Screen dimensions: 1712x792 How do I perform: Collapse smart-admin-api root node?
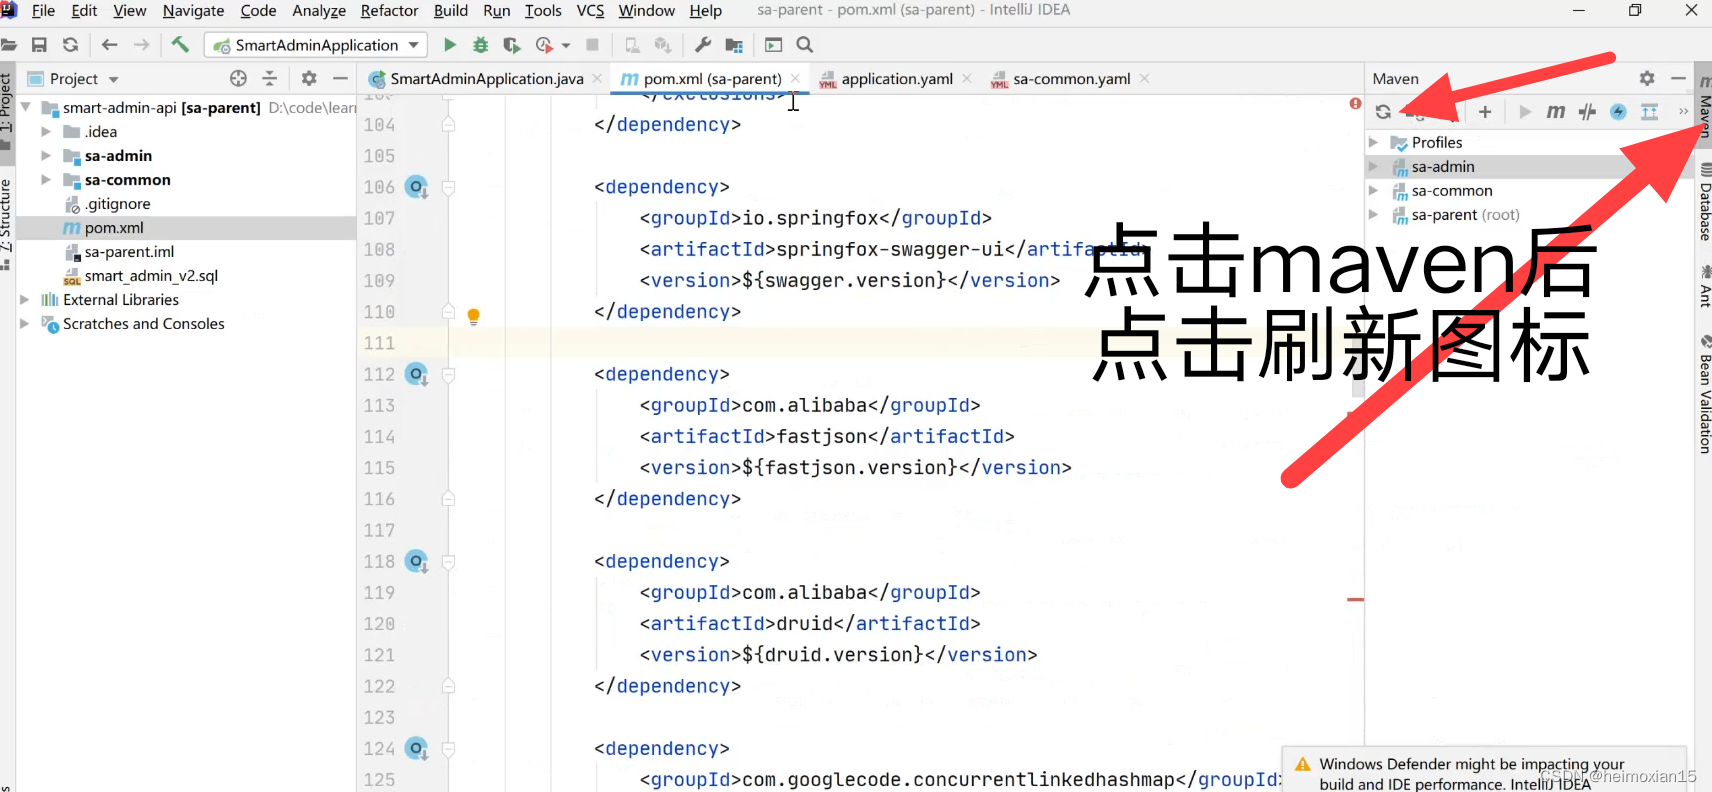tap(25, 108)
